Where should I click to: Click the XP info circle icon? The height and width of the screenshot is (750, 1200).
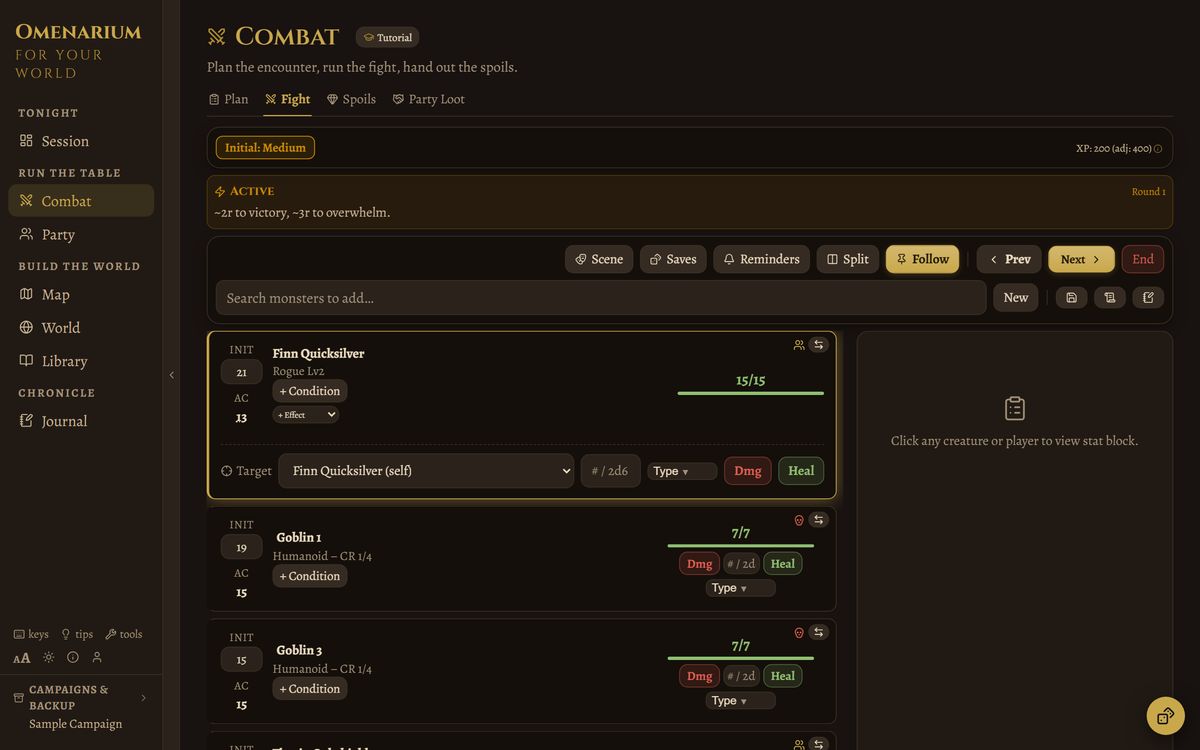point(1158,148)
